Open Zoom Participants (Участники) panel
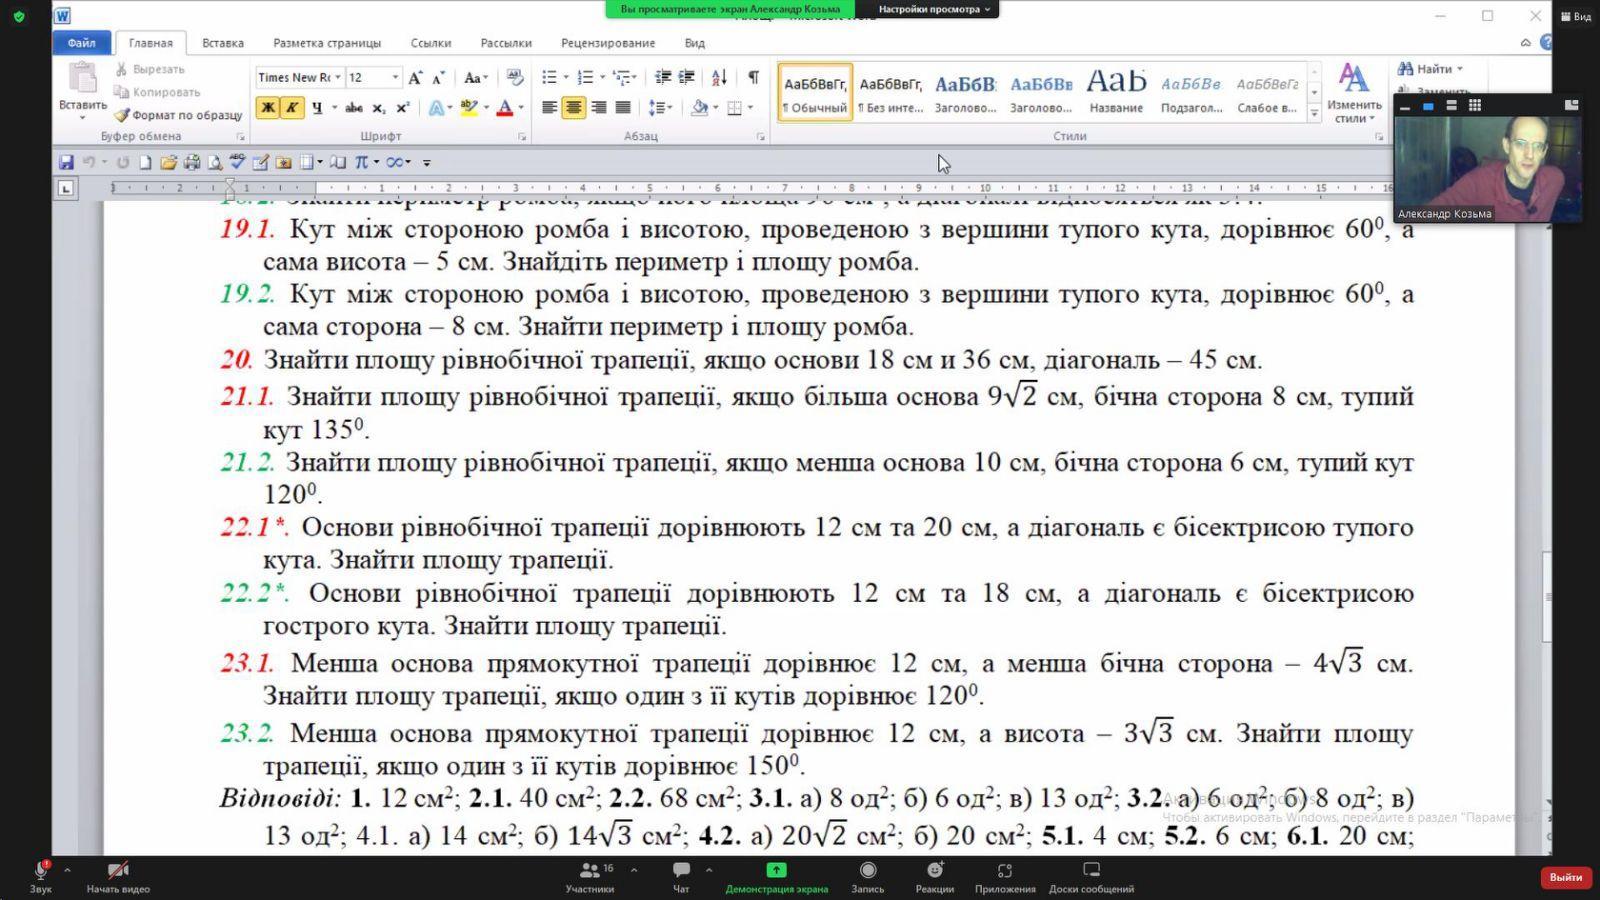This screenshot has height=900, width=1600. (590, 877)
